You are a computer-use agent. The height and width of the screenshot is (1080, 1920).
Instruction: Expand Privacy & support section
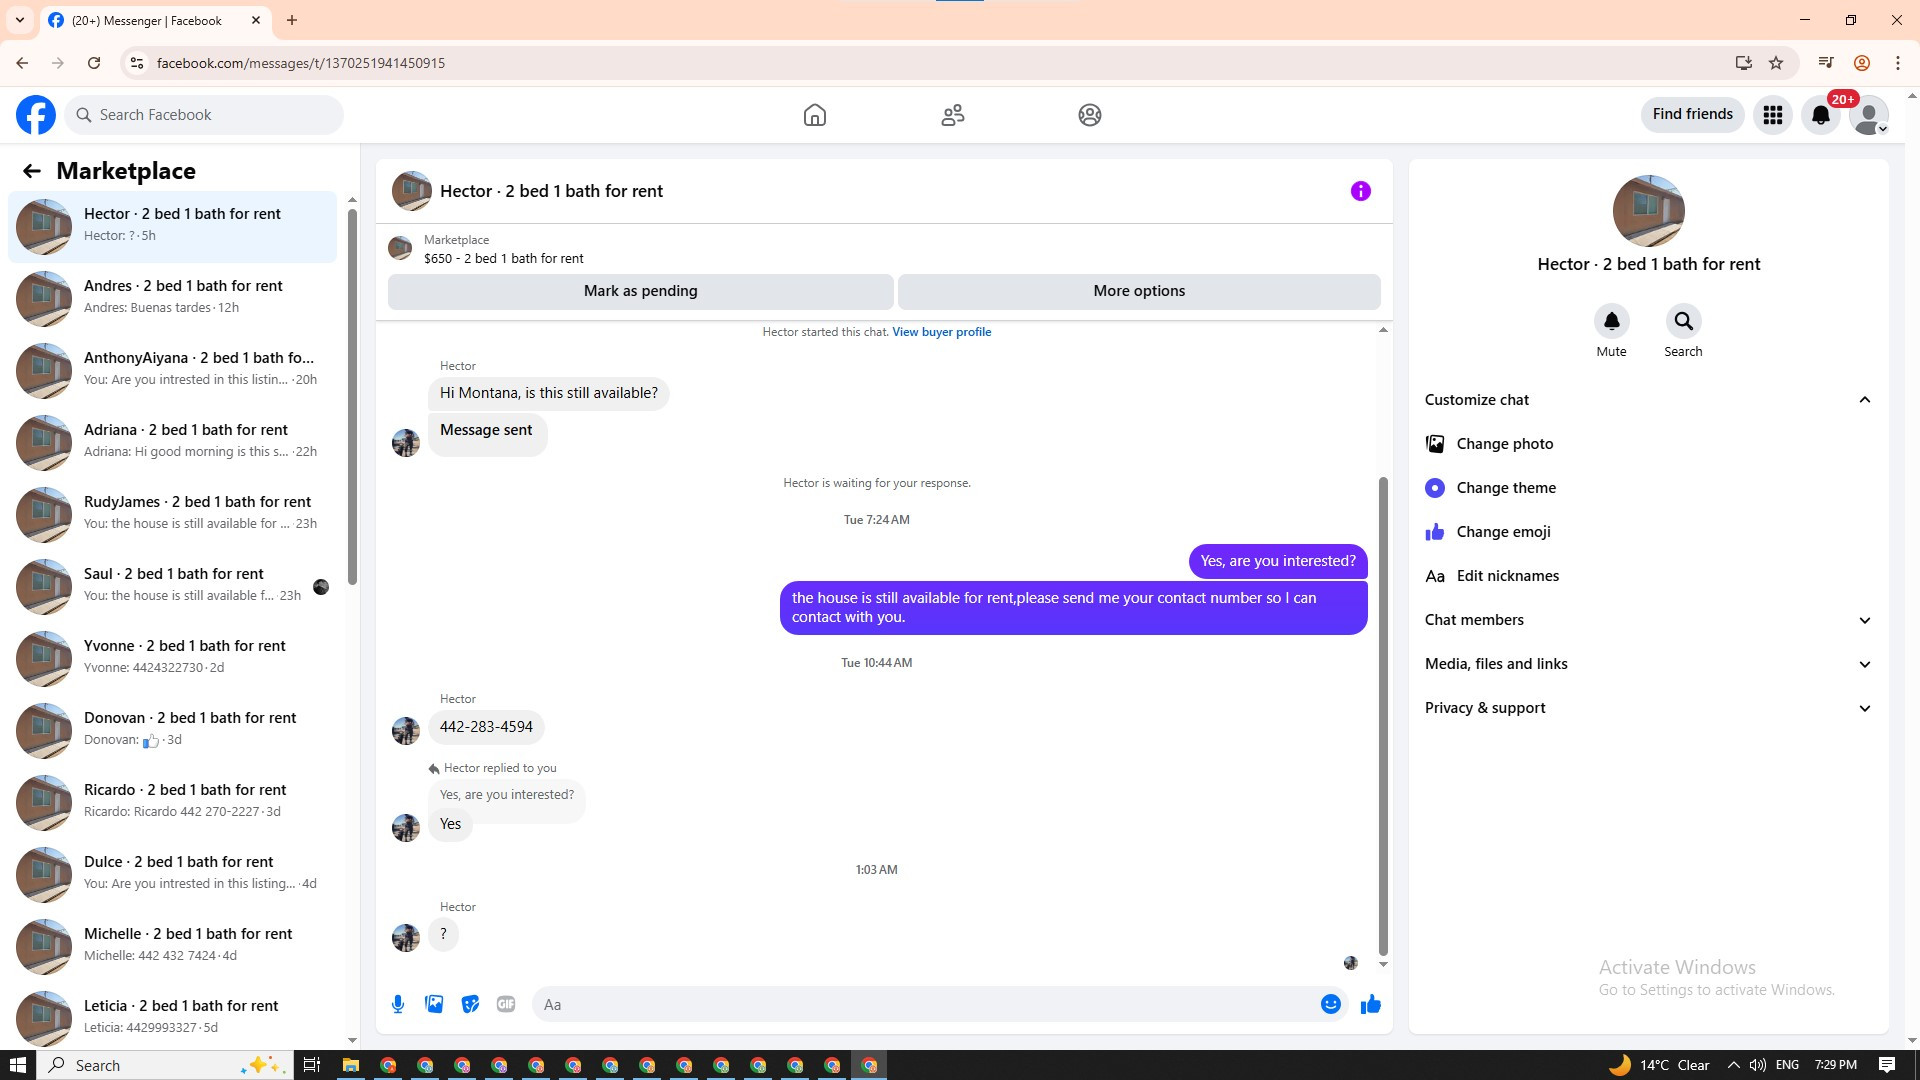(1864, 708)
